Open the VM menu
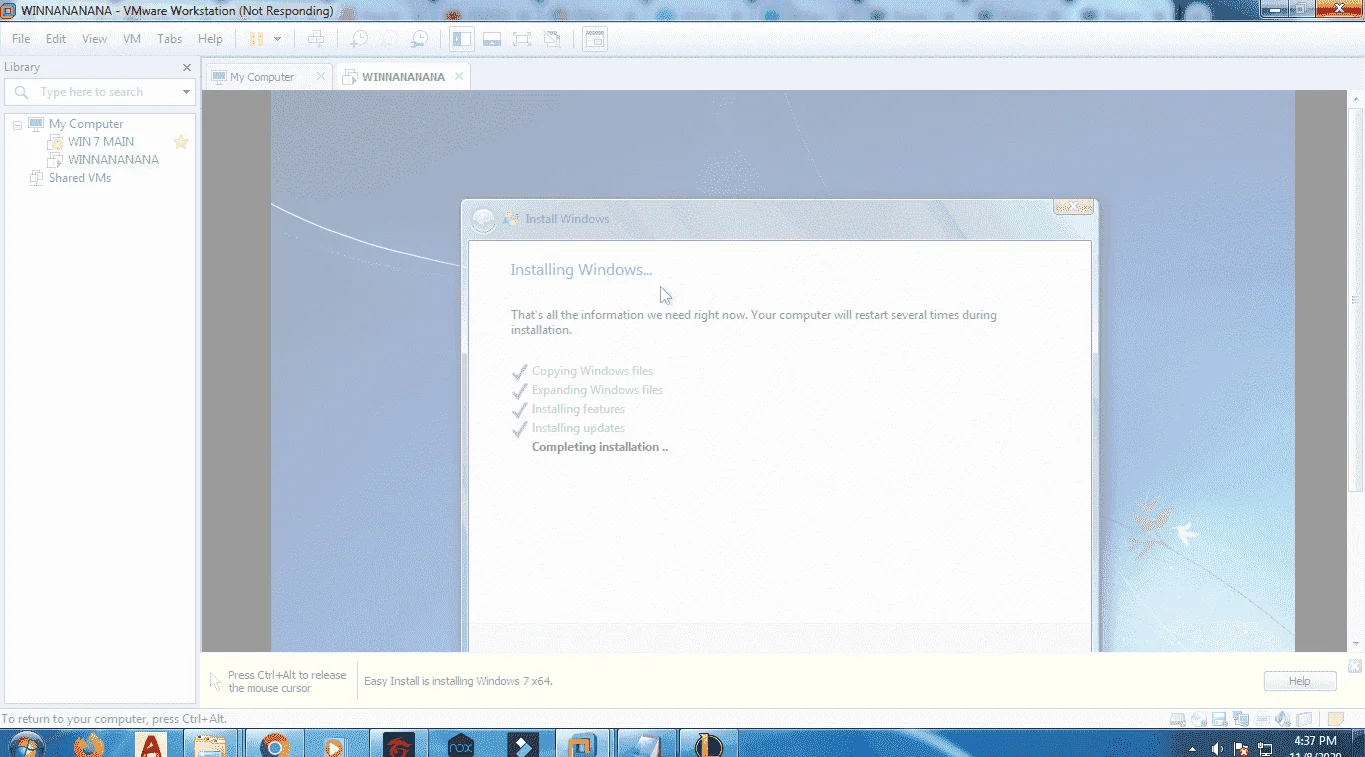The image size is (1365, 757). coord(132,39)
